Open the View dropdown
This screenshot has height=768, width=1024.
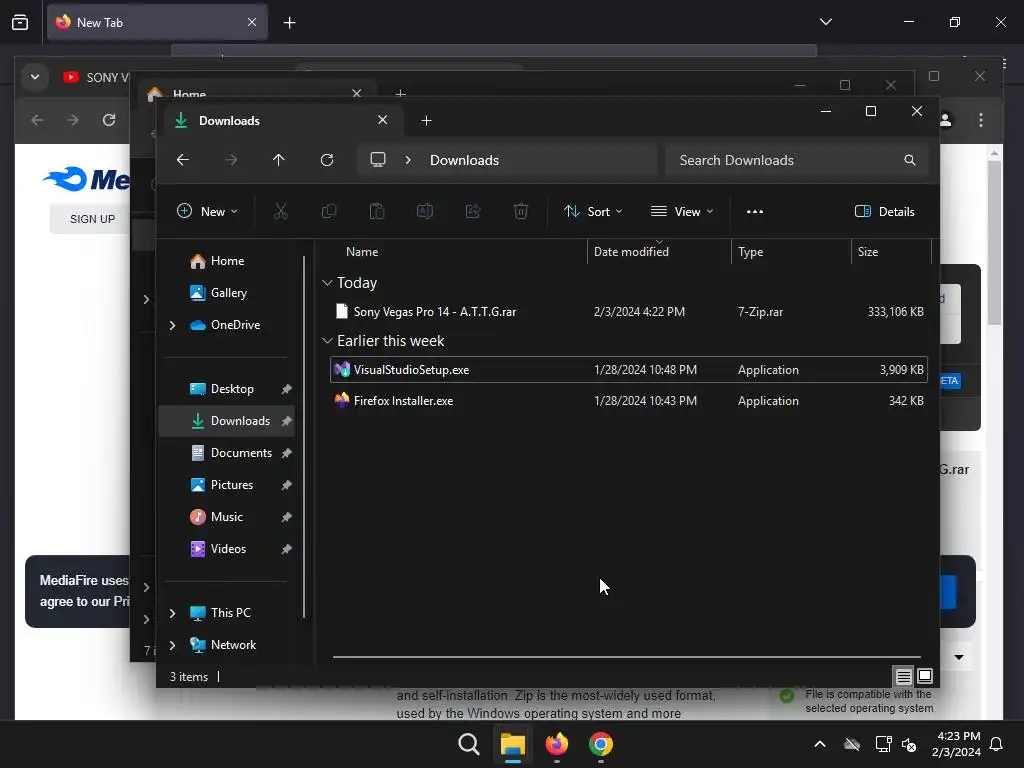pos(682,212)
